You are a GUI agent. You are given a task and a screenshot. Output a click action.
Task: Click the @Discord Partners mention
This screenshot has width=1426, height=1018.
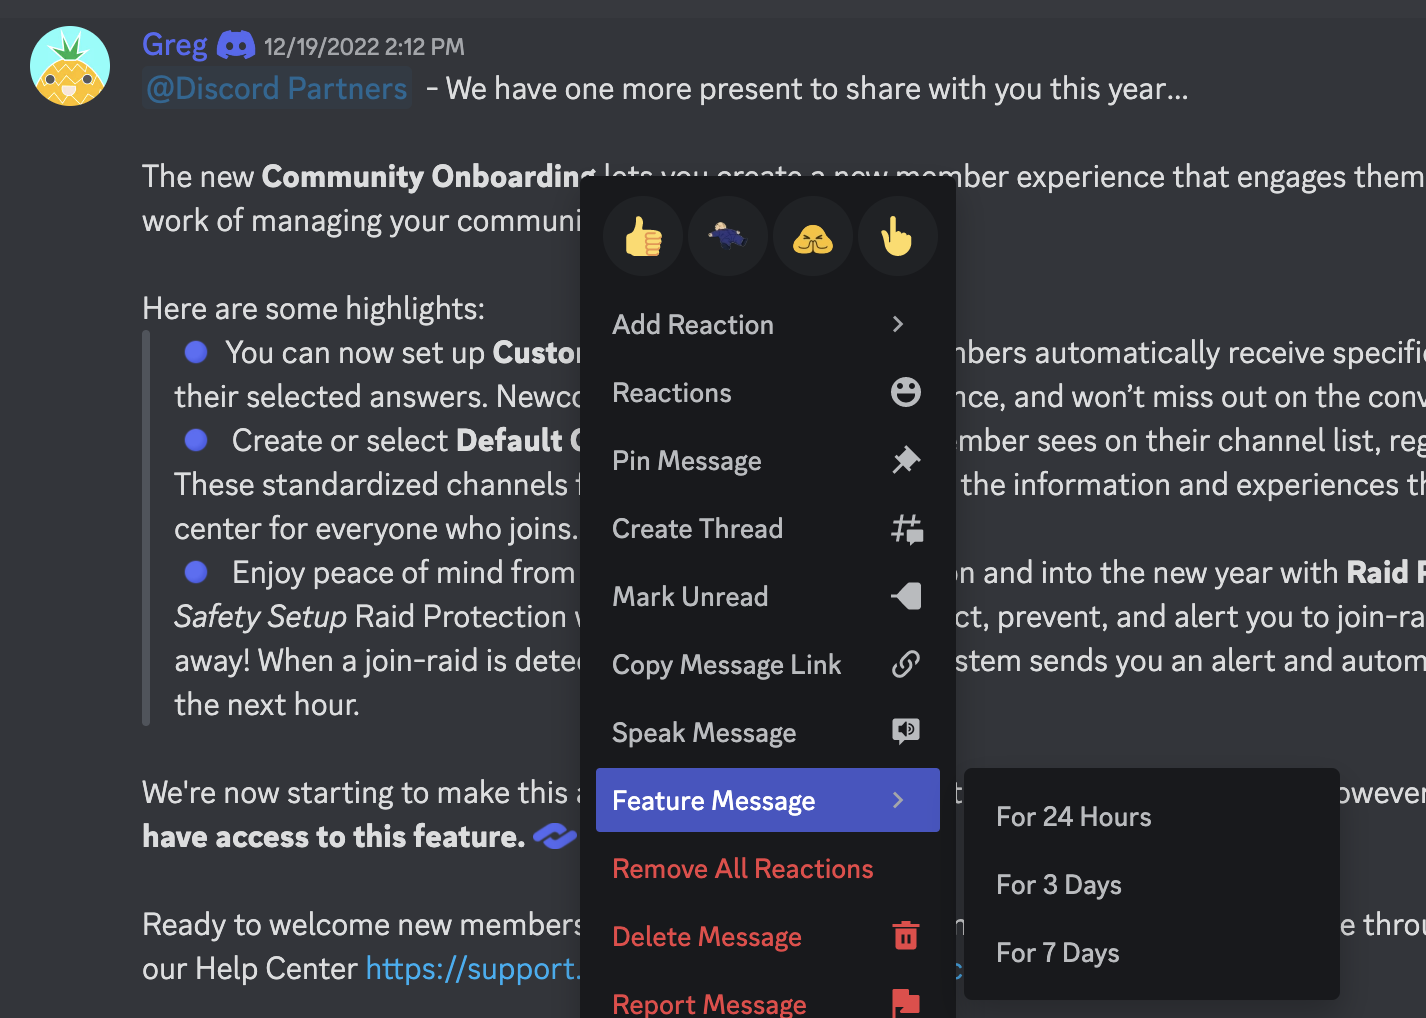[x=277, y=89]
